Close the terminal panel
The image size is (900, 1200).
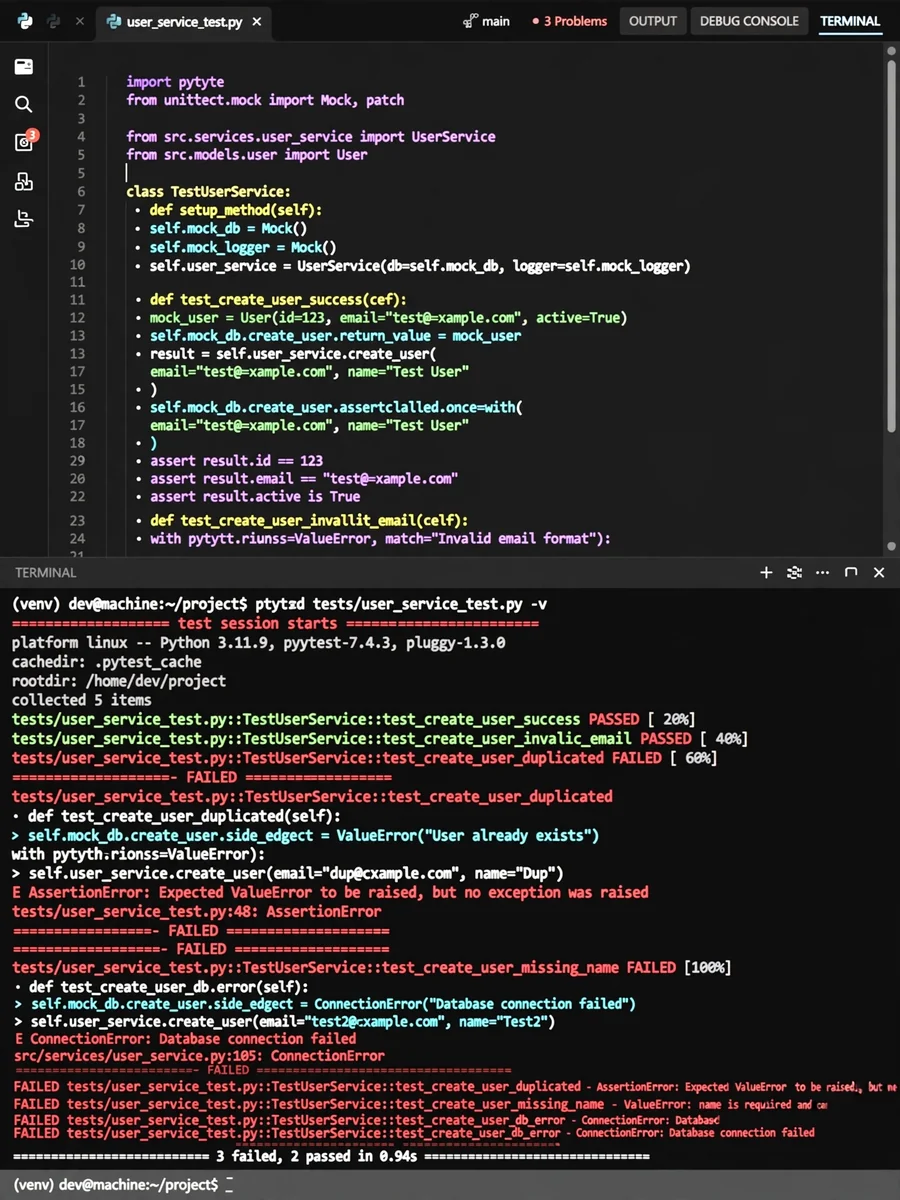(x=879, y=573)
